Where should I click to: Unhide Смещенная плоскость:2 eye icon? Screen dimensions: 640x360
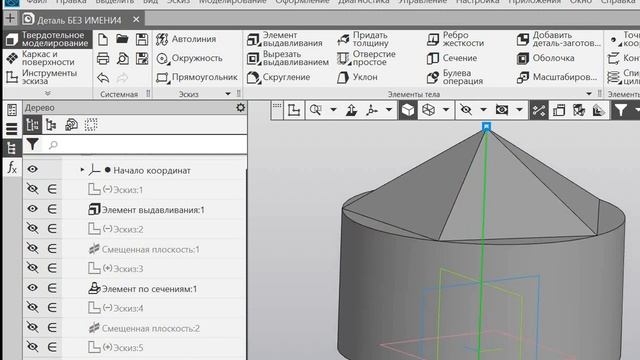(33, 327)
